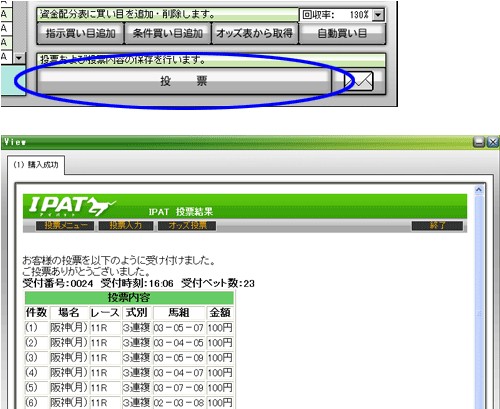The height and width of the screenshot is (409, 500).
Task: Open the 回収率 130% dropdown
Action: click(378, 15)
